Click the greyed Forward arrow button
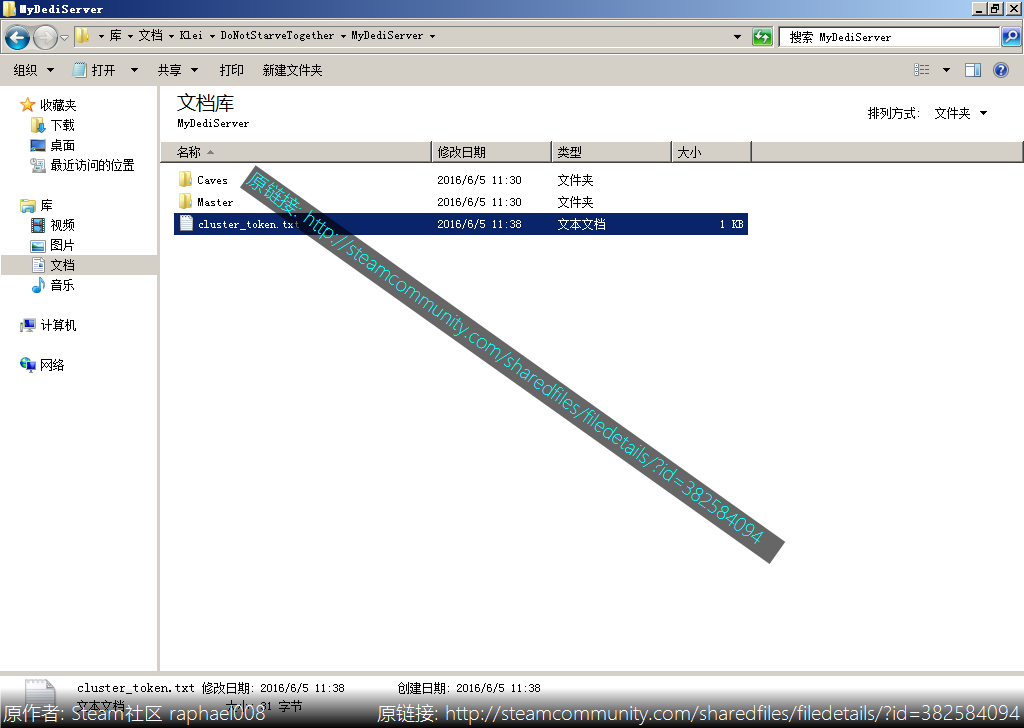Viewport: 1024px width, 728px height. [x=45, y=37]
